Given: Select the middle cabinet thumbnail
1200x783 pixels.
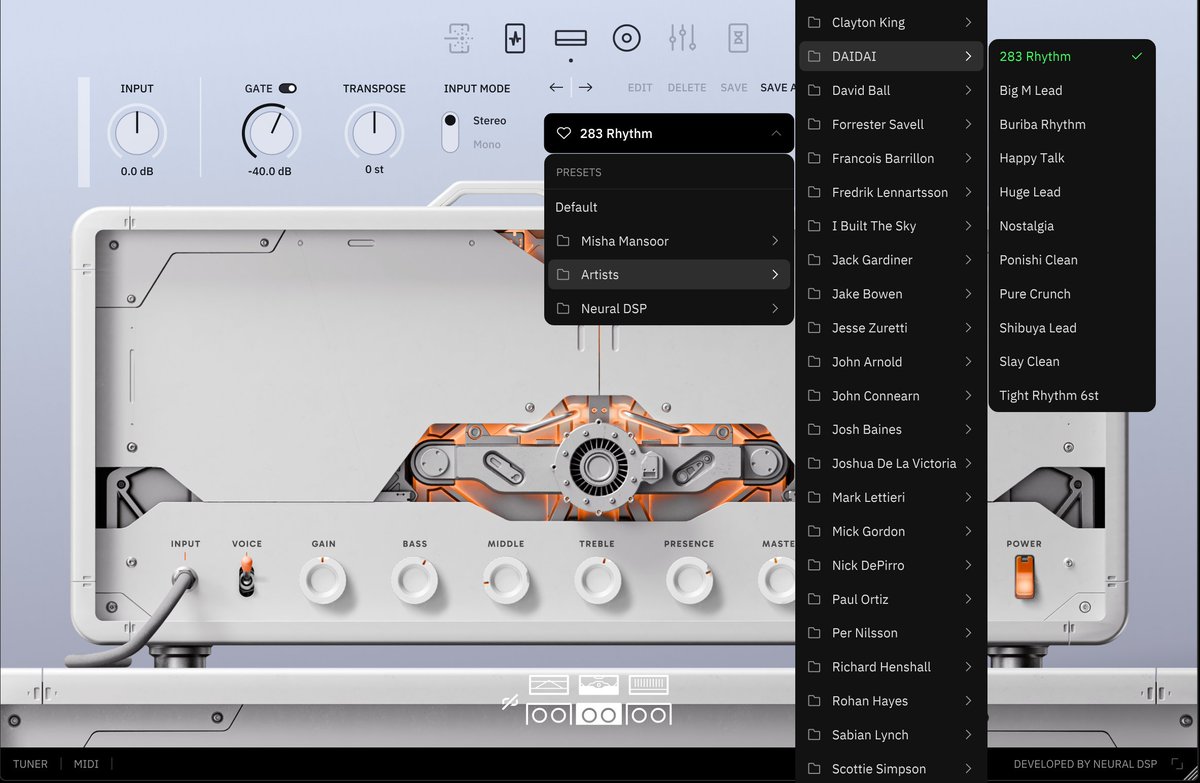Looking at the screenshot, I should [x=599, y=714].
